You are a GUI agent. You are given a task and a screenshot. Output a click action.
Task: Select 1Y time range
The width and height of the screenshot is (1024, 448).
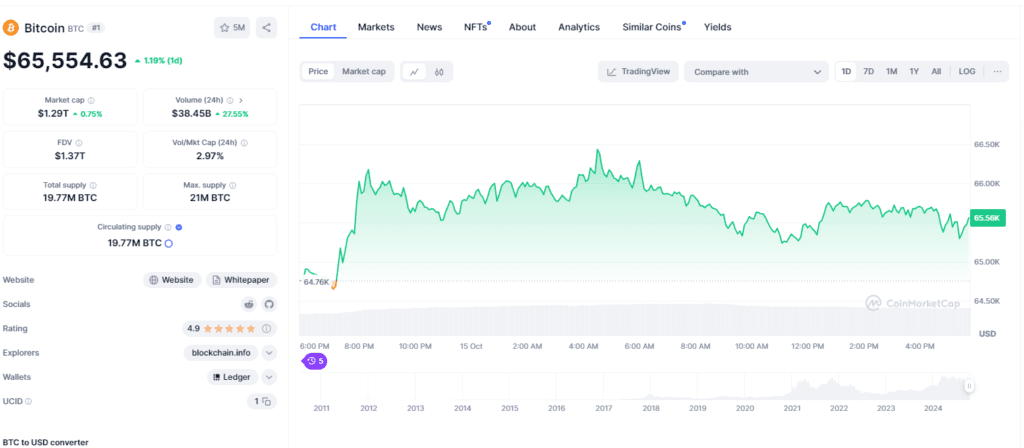tap(914, 72)
